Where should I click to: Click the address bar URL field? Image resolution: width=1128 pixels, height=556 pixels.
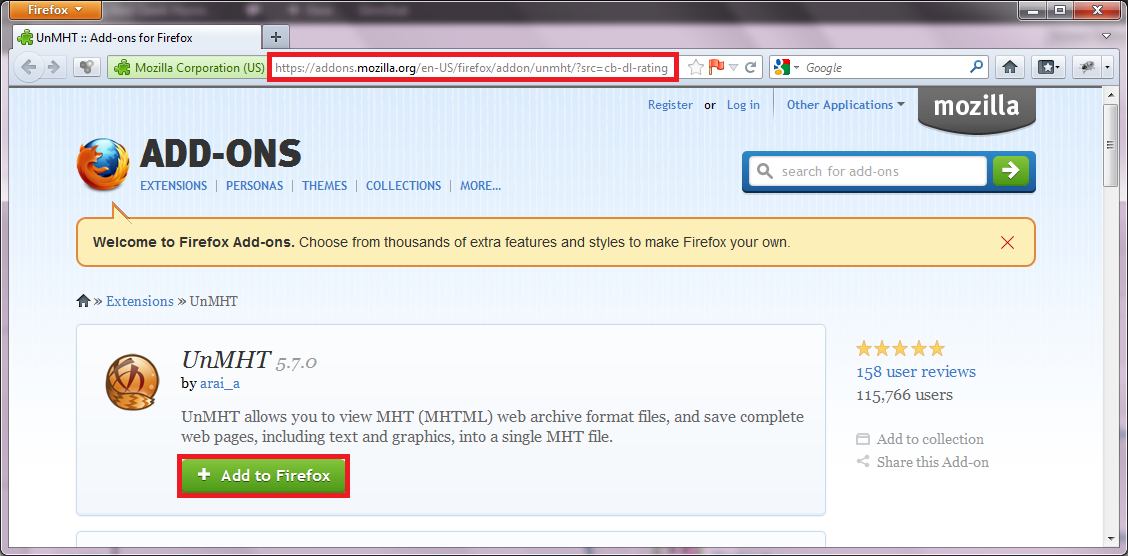pos(472,68)
